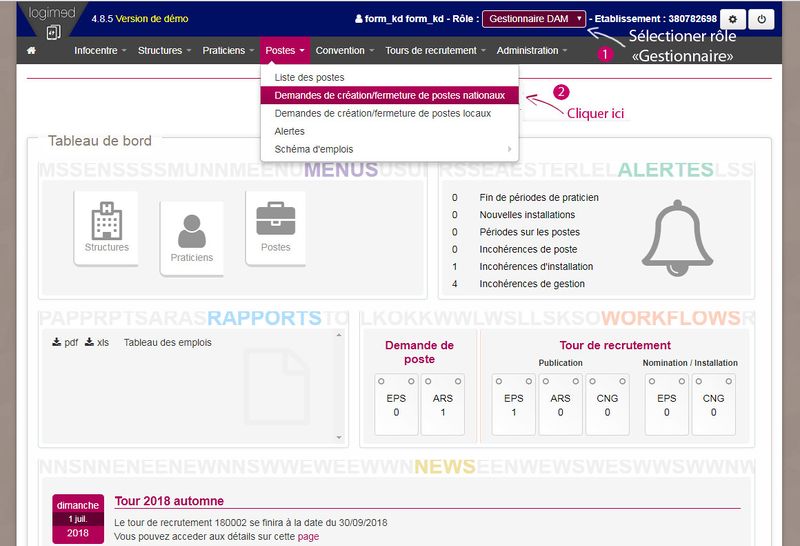The width and height of the screenshot is (800, 546).
Task: Click Incohérences de poste alert
Action: point(528,250)
